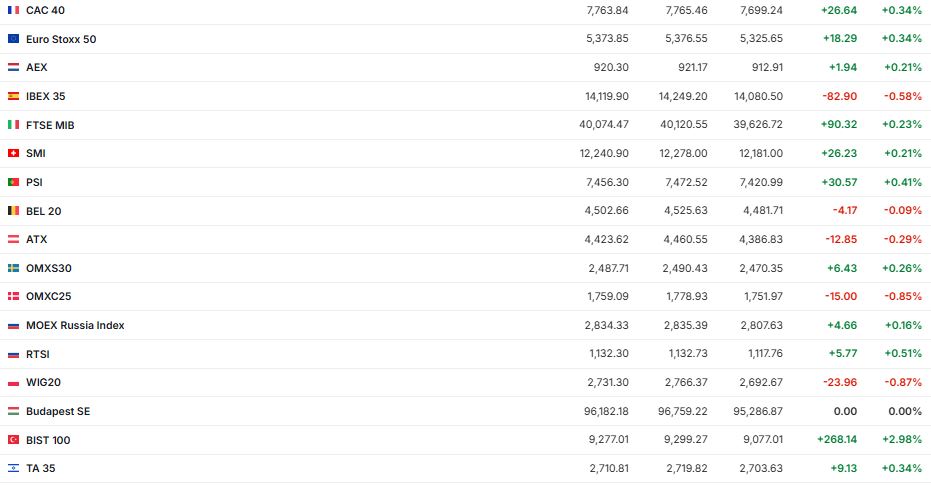Click the Turkish flag icon for BIST 100
This screenshot has width=931, height=485.
[13, 440]
